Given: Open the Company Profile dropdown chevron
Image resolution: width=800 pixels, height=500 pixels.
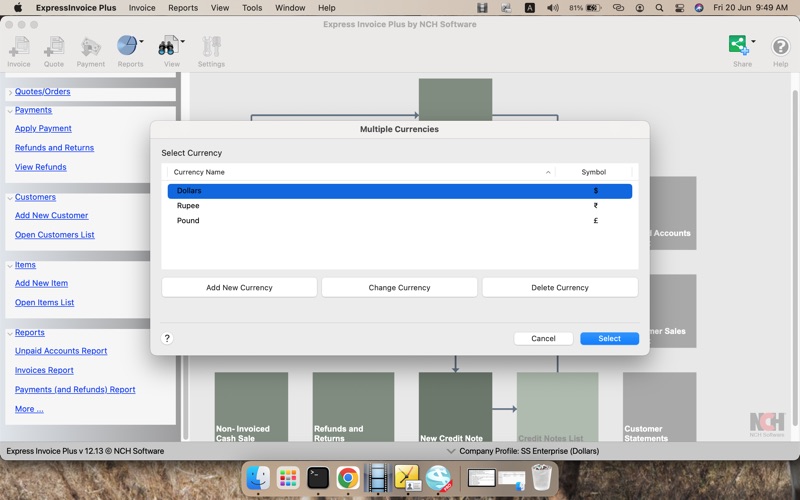Looking at the screenshot, I should [451, 451].
